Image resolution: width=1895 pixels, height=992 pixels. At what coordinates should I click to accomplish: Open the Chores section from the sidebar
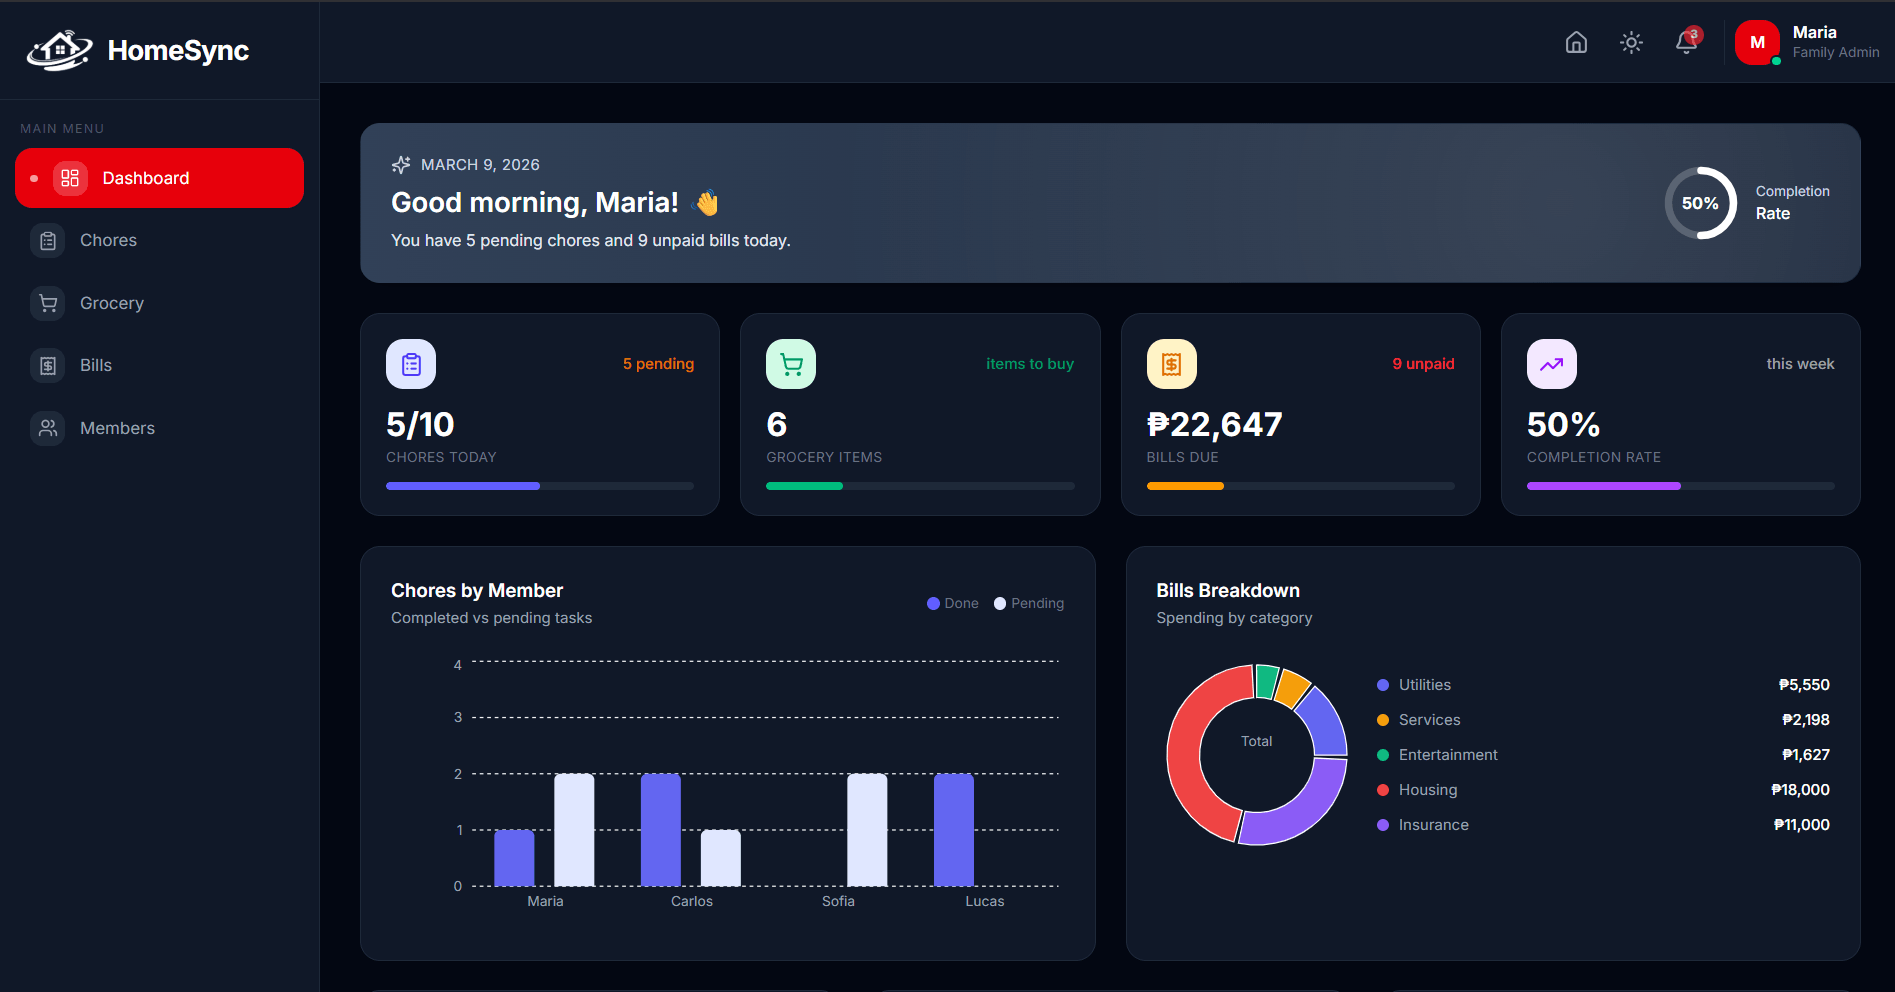(108, 240)
